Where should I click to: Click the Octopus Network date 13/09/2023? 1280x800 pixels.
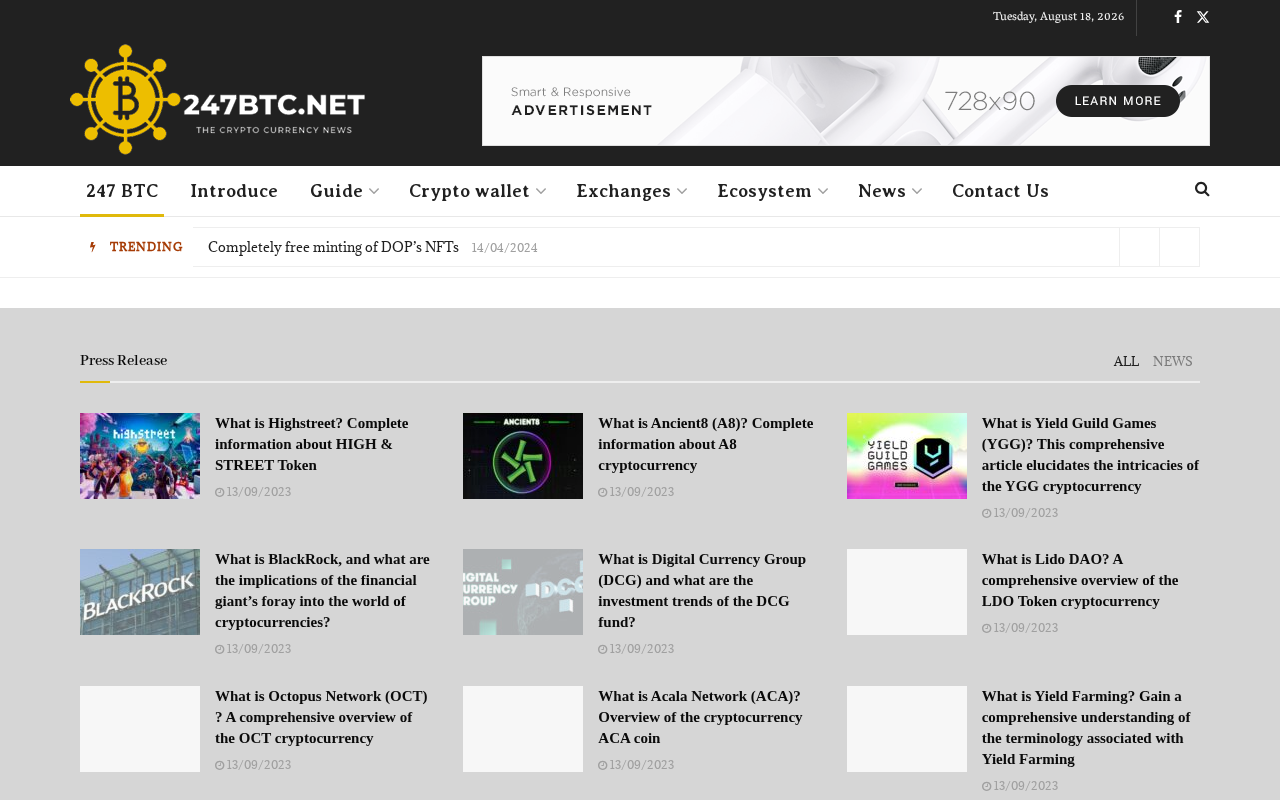[x=253, y=765]
